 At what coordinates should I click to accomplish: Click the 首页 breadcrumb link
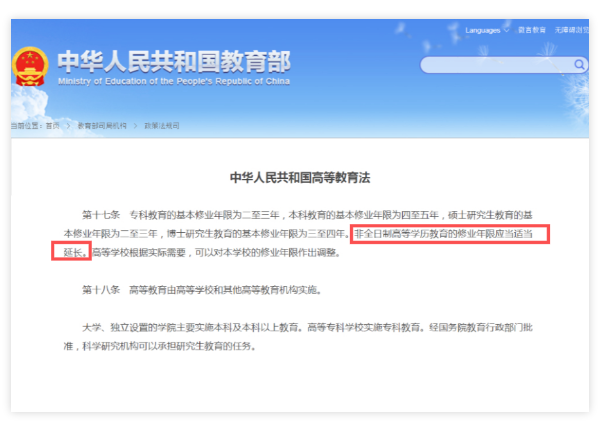[53, 126]
